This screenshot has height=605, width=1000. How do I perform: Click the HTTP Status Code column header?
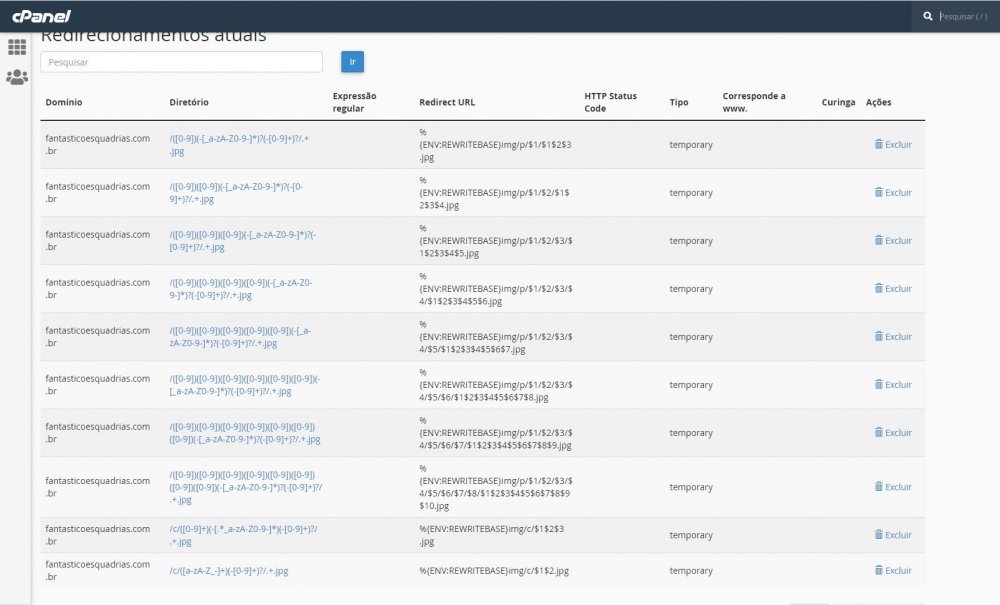click(x=610, y=102)
